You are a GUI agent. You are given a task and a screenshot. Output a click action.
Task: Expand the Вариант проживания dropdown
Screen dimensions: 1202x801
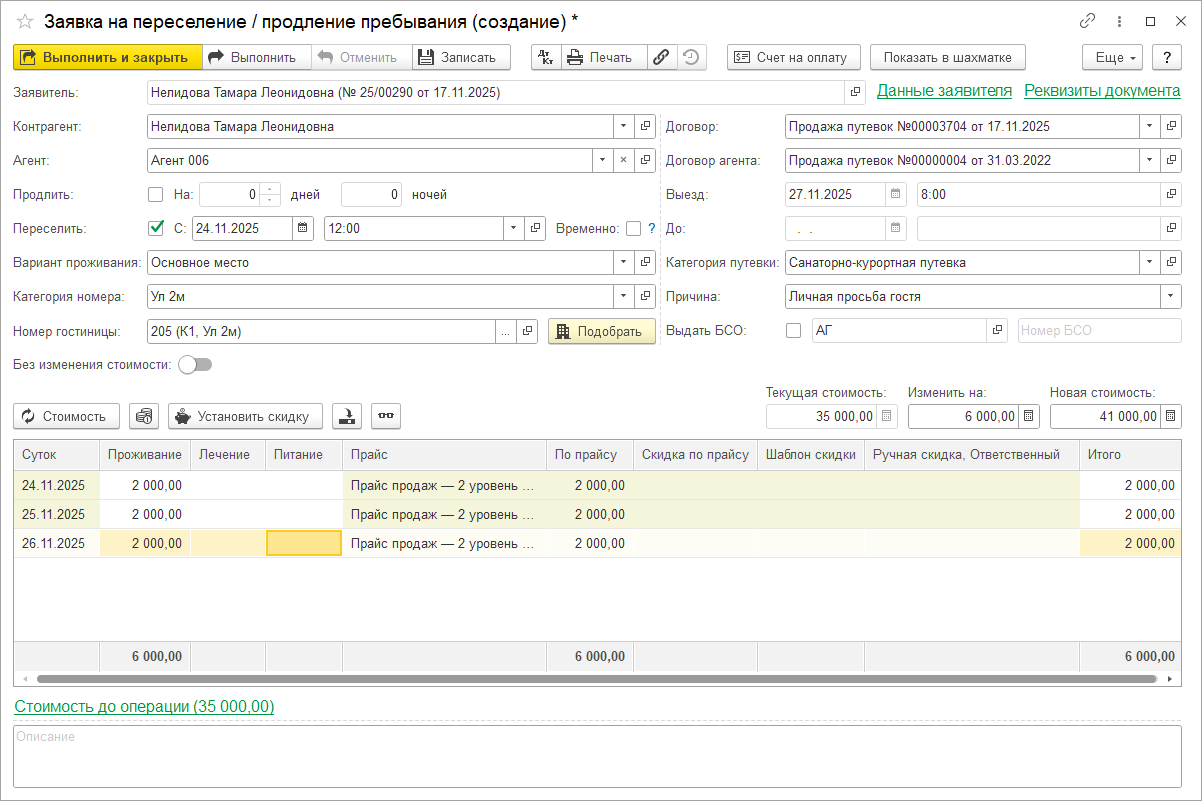tap(624, 263)
